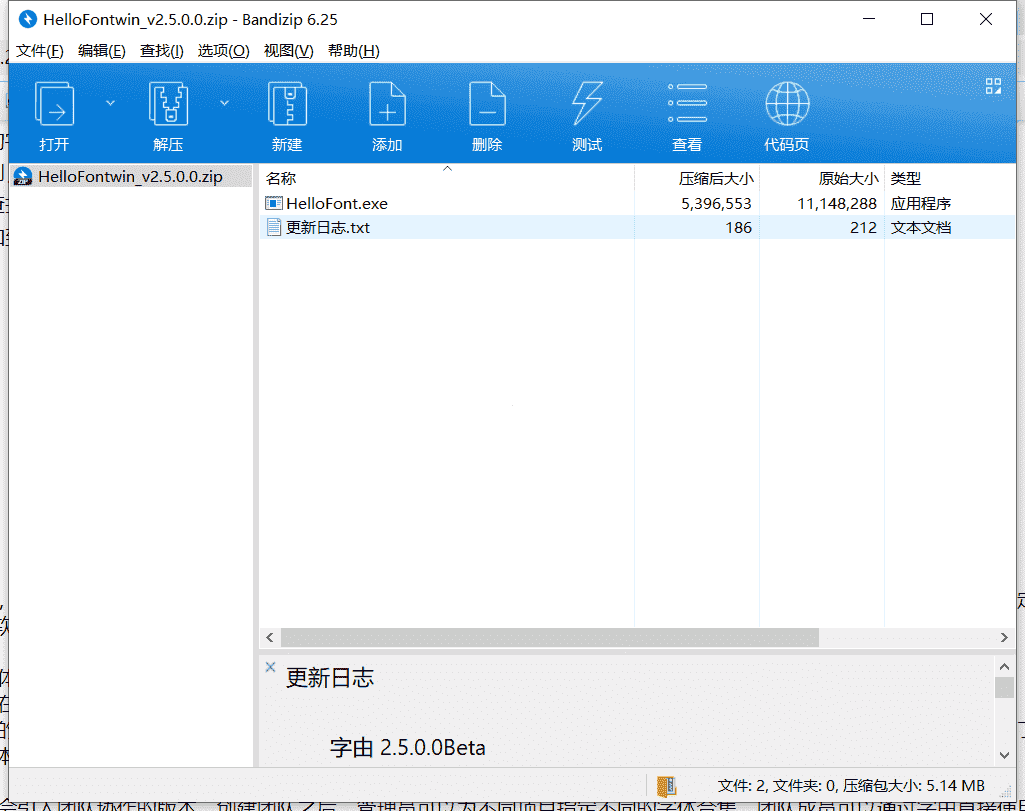Open the File (文件) menu
This screenshot has height=811, width=1025.
(x=39, y=51)
